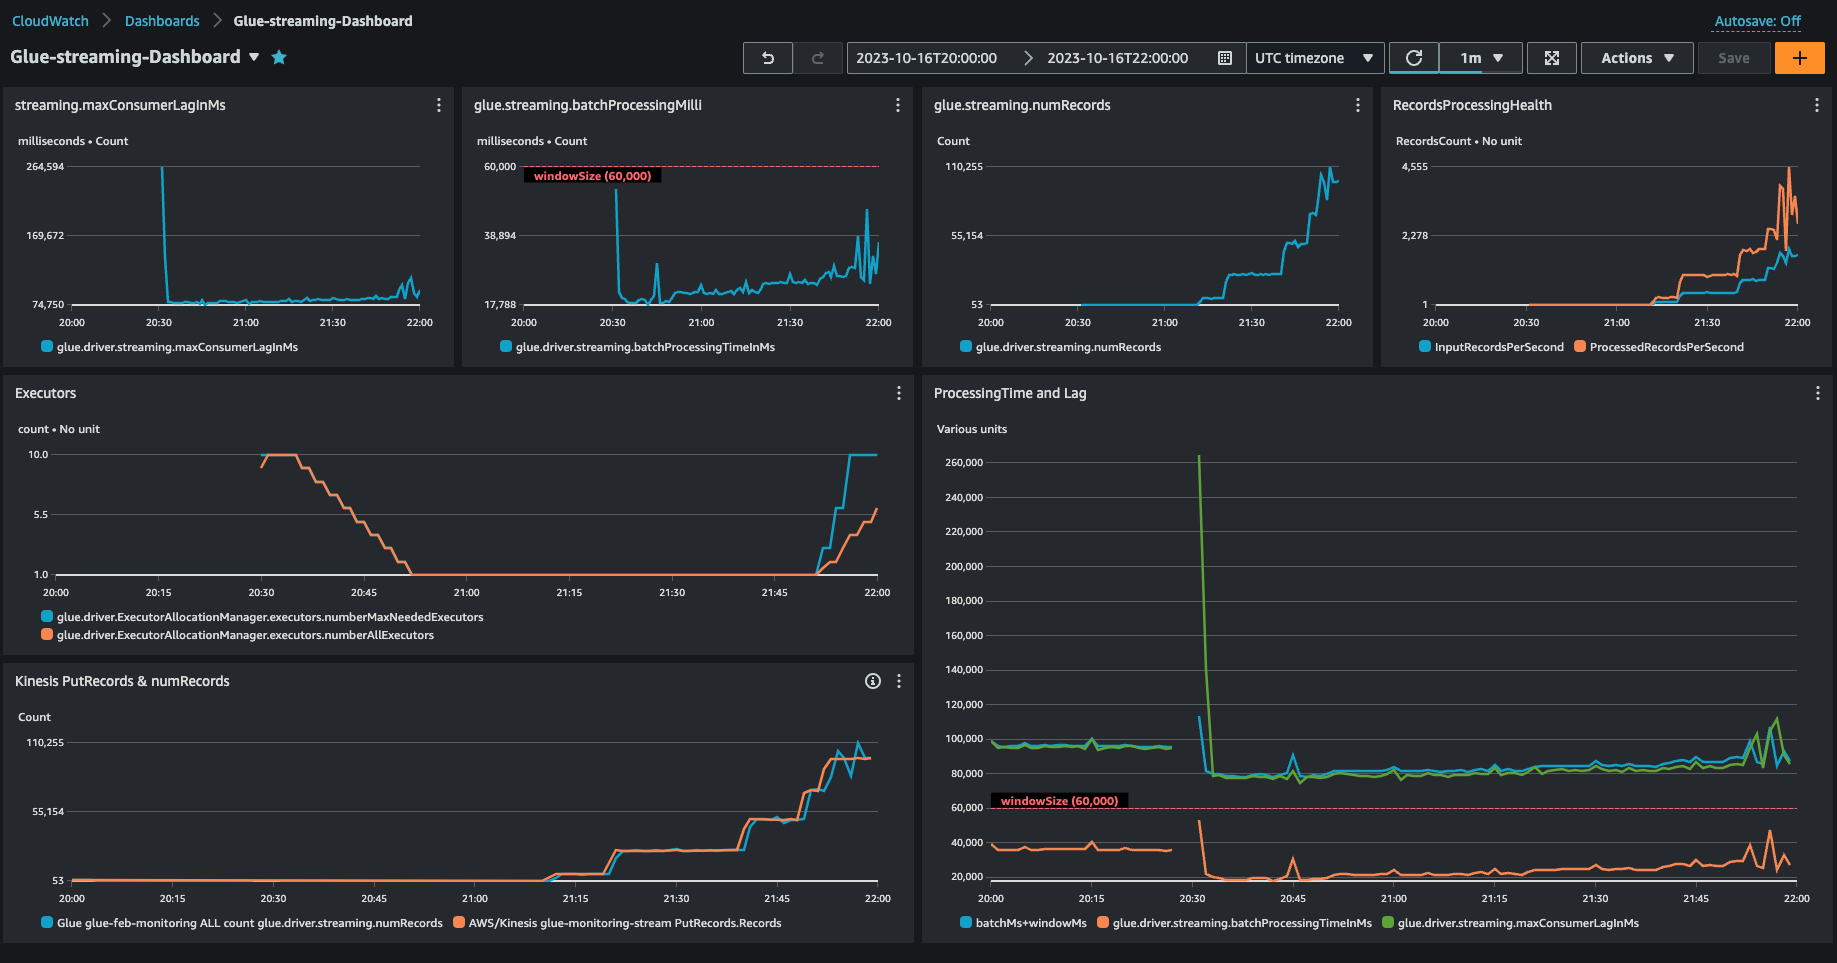Add a widget with the plus button

pos(1799,58)
